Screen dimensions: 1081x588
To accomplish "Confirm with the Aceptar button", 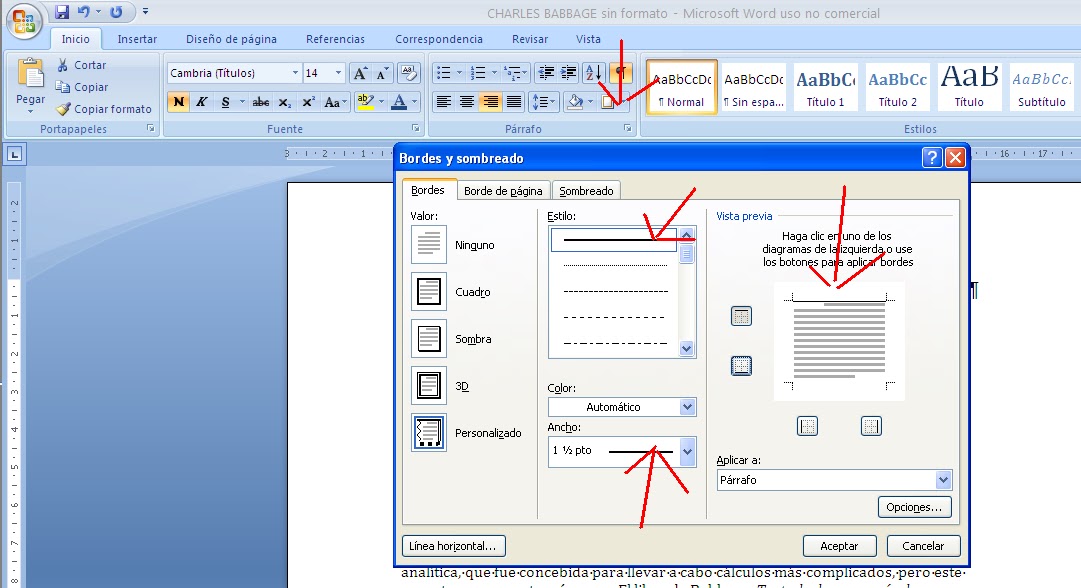I will pyautogui.click(x=839, y=546).
